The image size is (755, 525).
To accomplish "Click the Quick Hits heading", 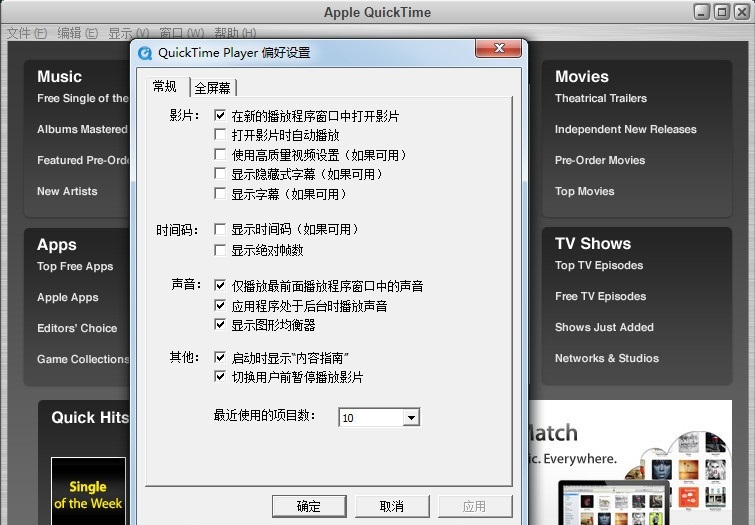I will tap(90, 418).
